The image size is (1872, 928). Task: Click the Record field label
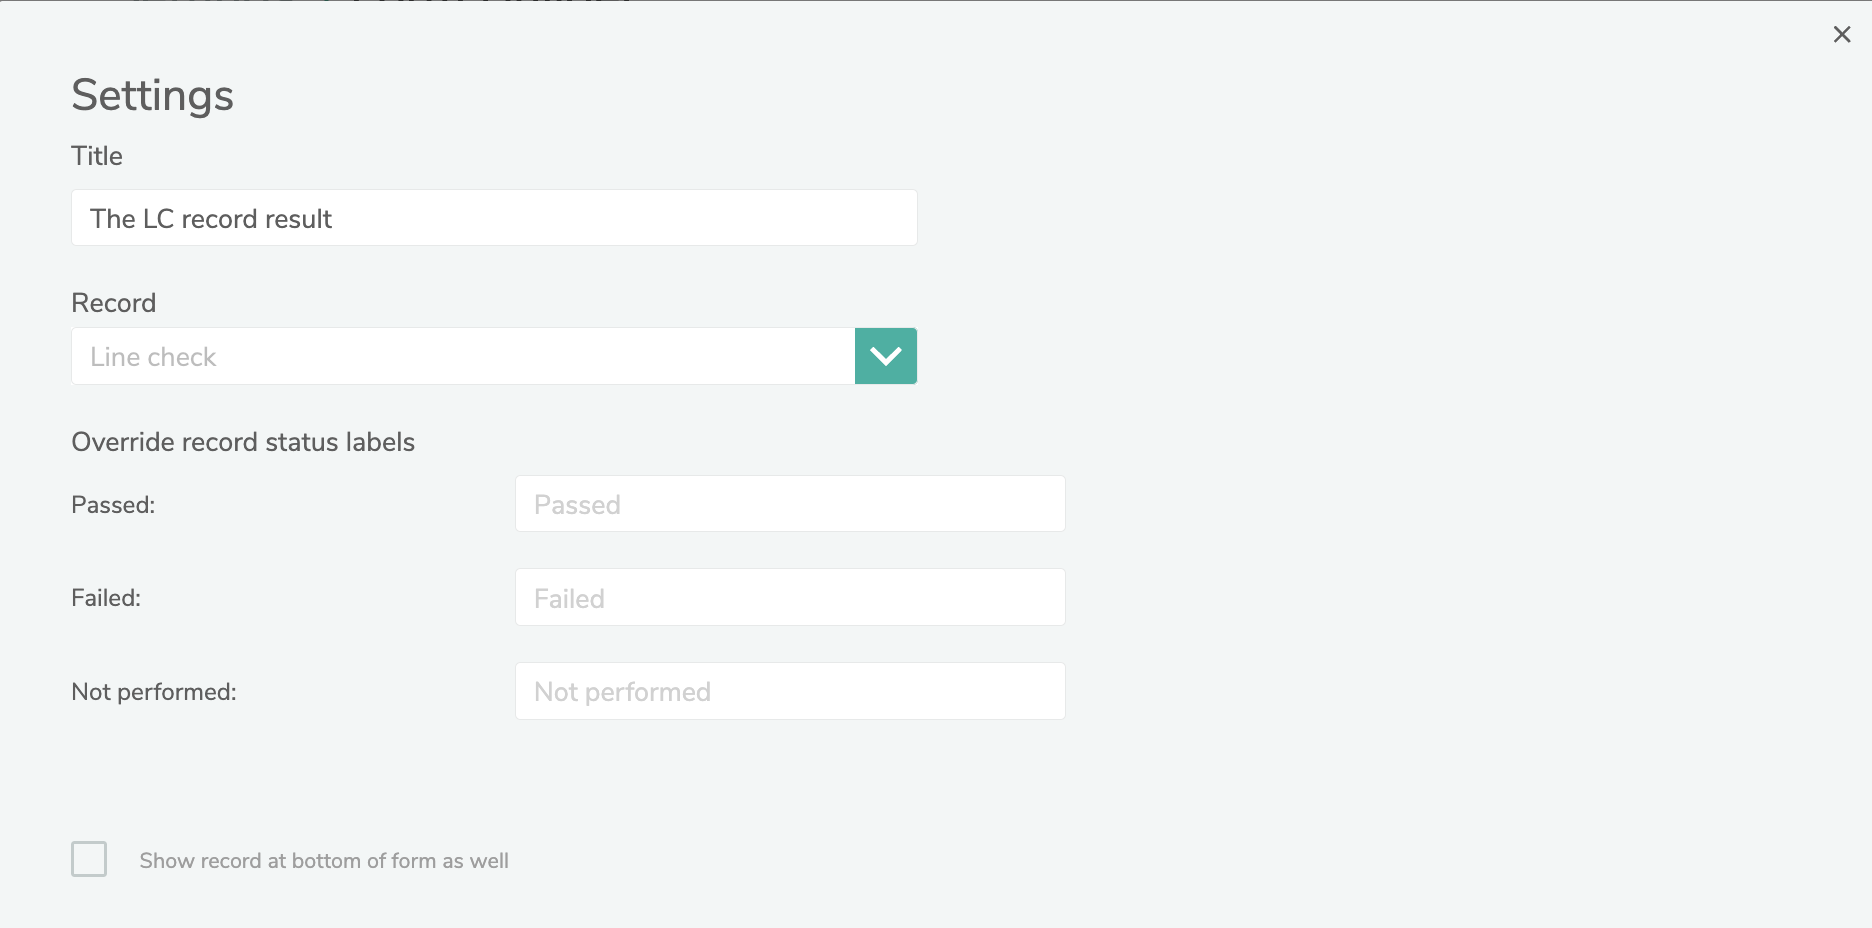point(113,303)
